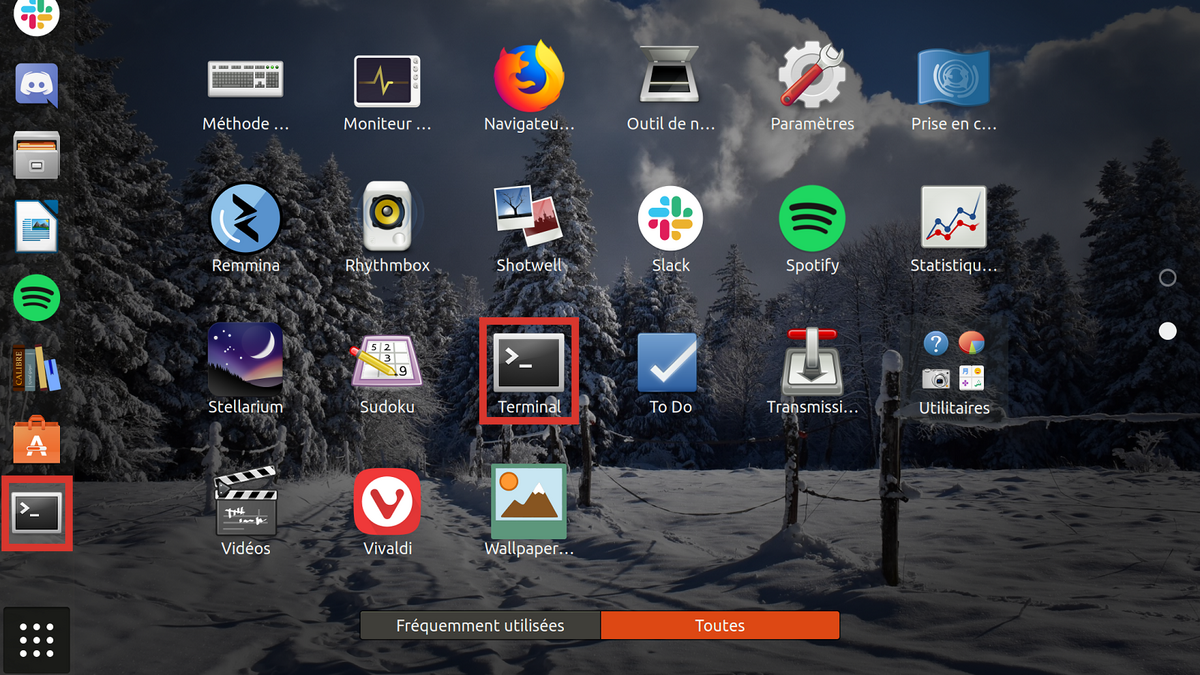The image size is (1200, 675).
Task: Open Terminal from the applications grid
Action: pos(529,362)
